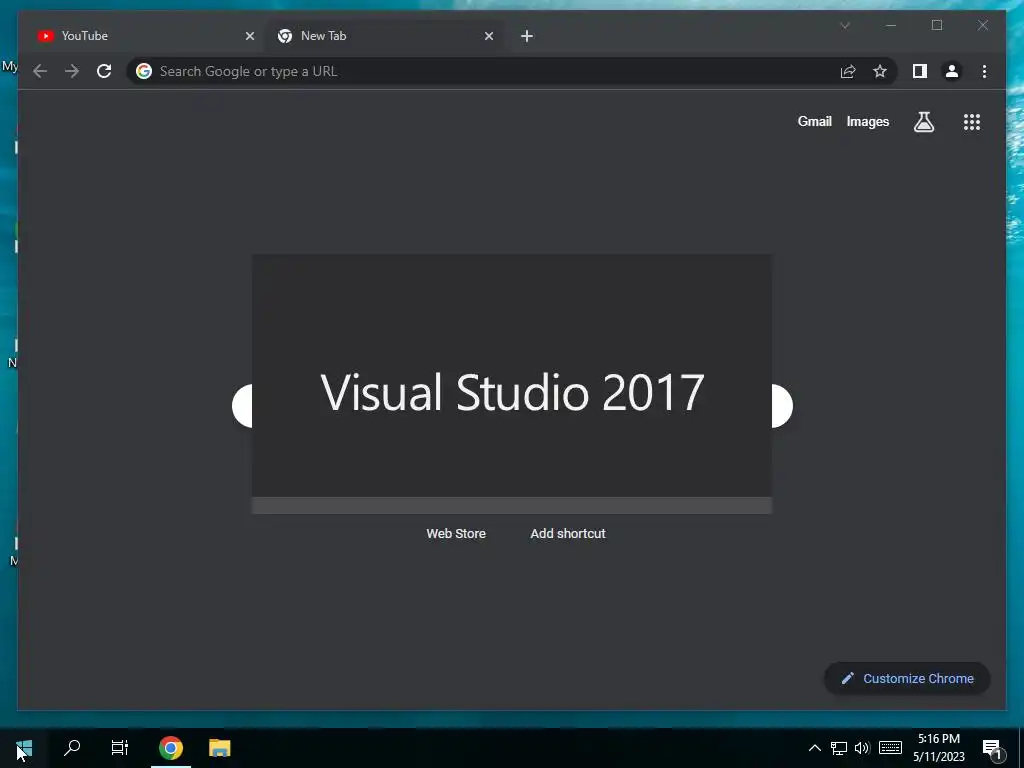This screenshot has width=1024, height=768.
Task: Open Google Images link
Action: [867, 121]
